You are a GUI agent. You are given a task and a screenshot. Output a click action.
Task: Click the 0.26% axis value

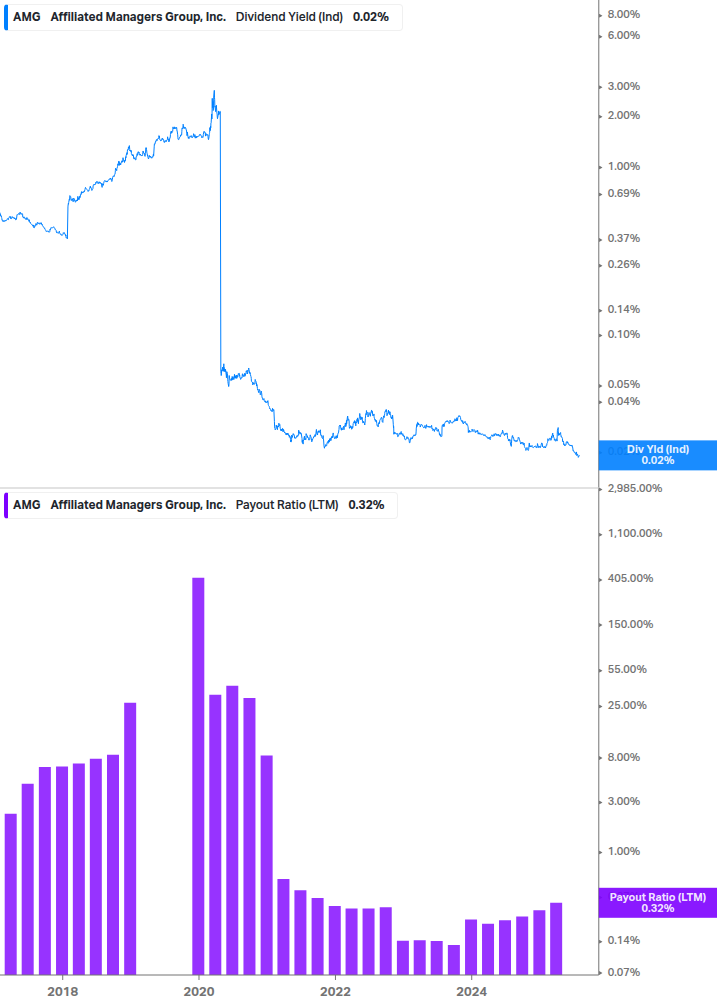623,264
